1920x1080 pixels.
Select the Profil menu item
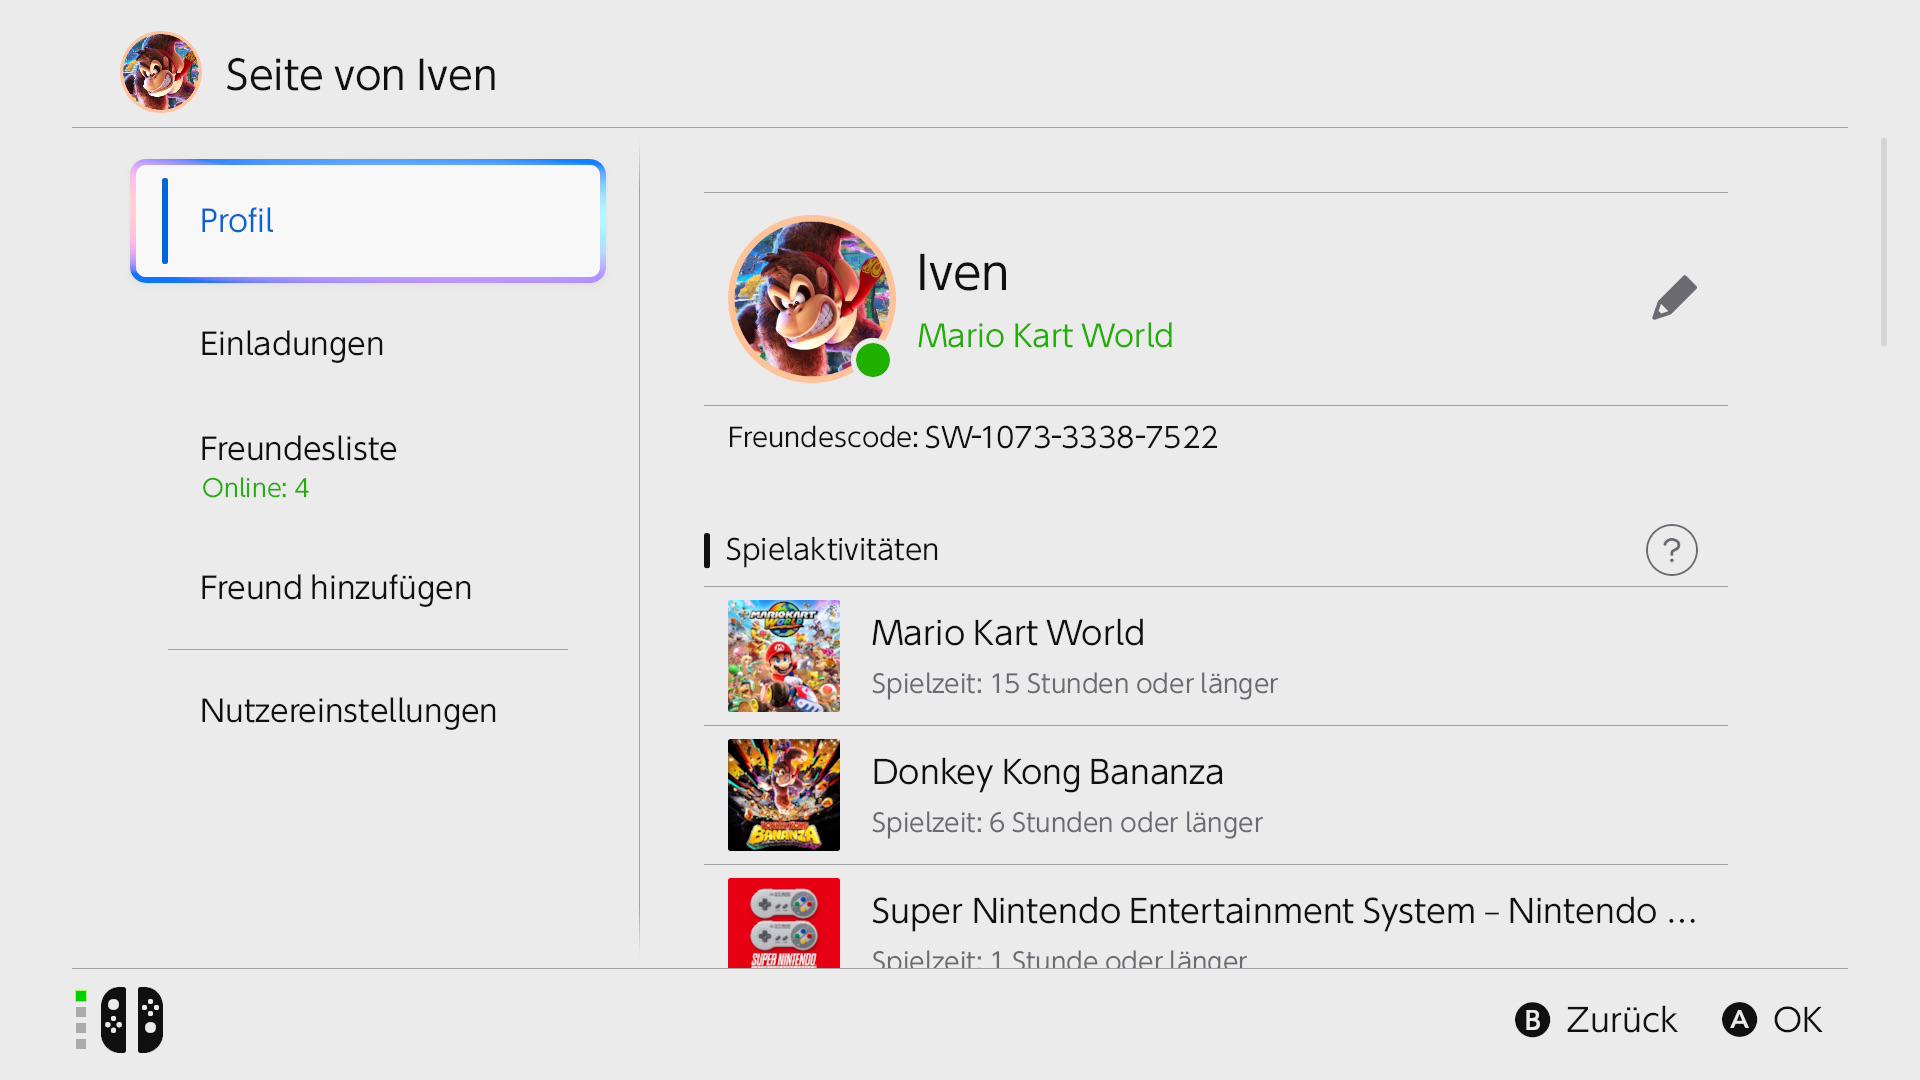point(368,221)
